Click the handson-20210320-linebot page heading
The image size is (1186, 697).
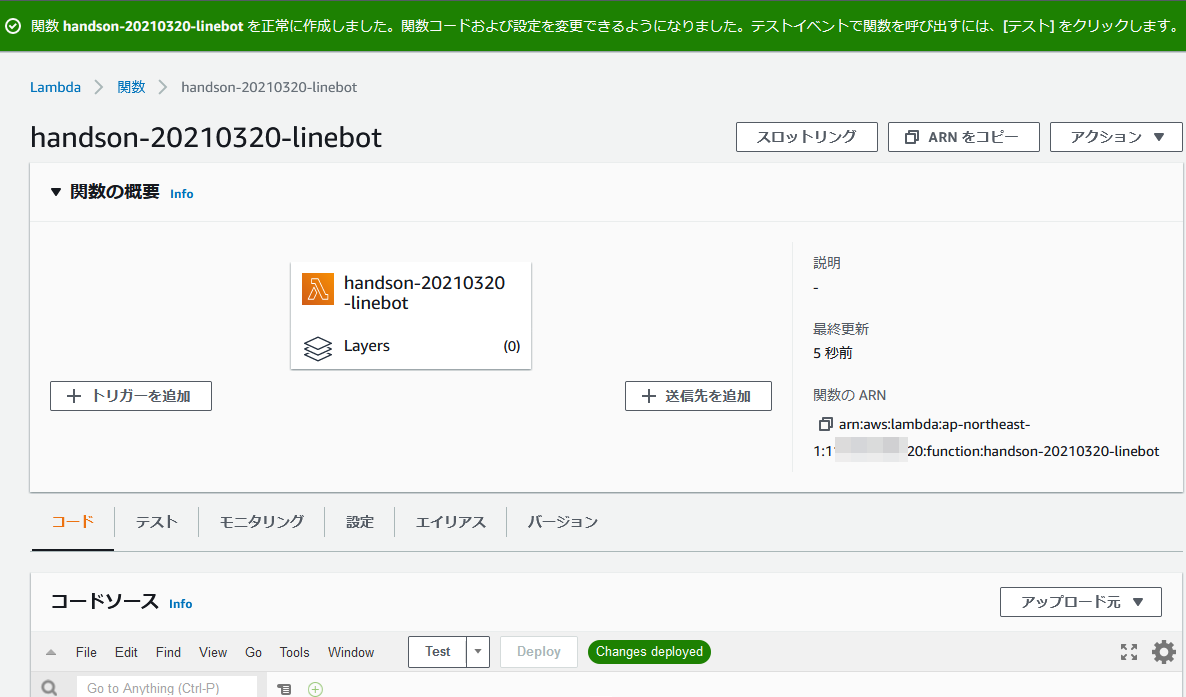coord(206,137)
